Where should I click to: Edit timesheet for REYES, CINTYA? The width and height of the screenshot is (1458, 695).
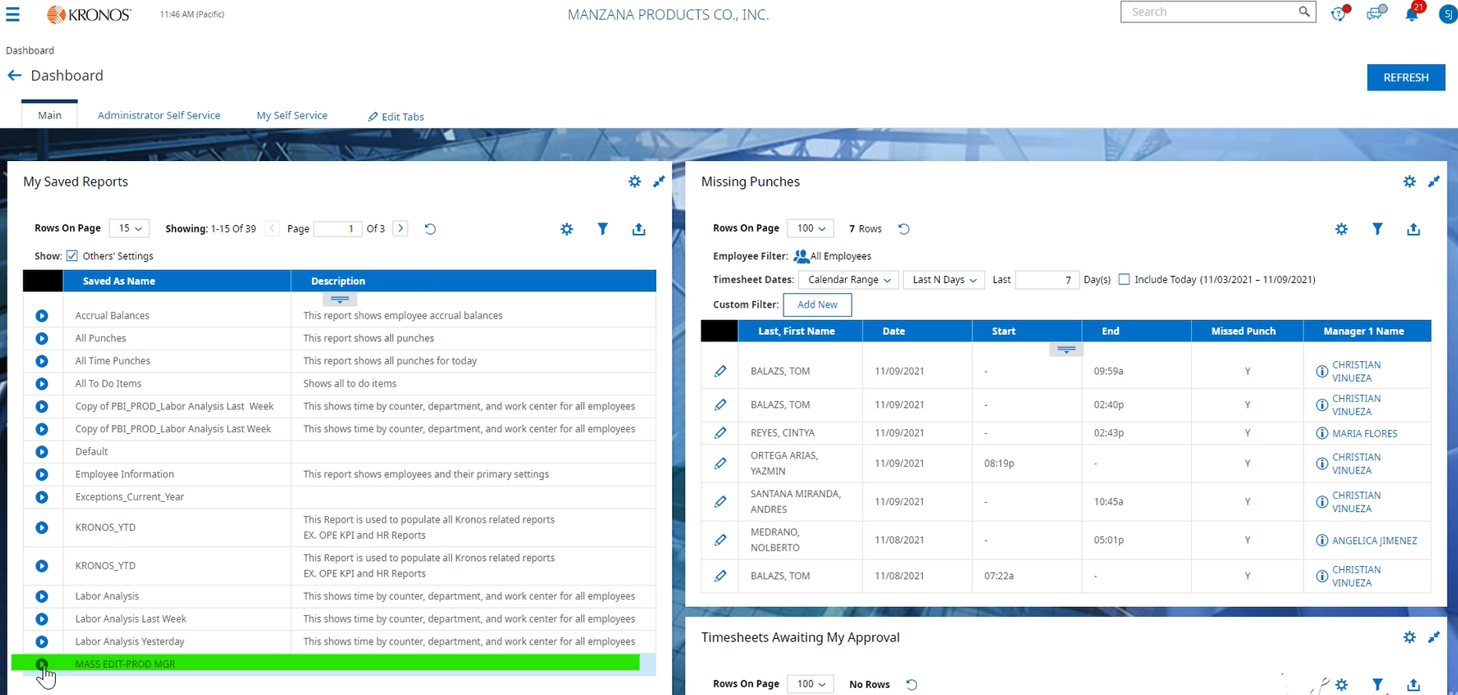coord(720,433)
